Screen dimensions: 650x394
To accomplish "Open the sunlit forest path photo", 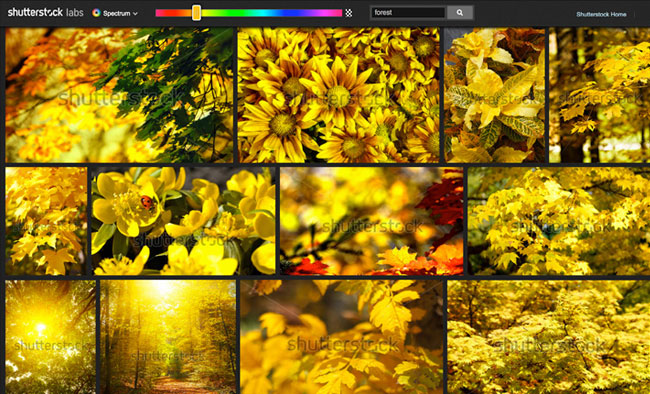I will pos(168,337).
